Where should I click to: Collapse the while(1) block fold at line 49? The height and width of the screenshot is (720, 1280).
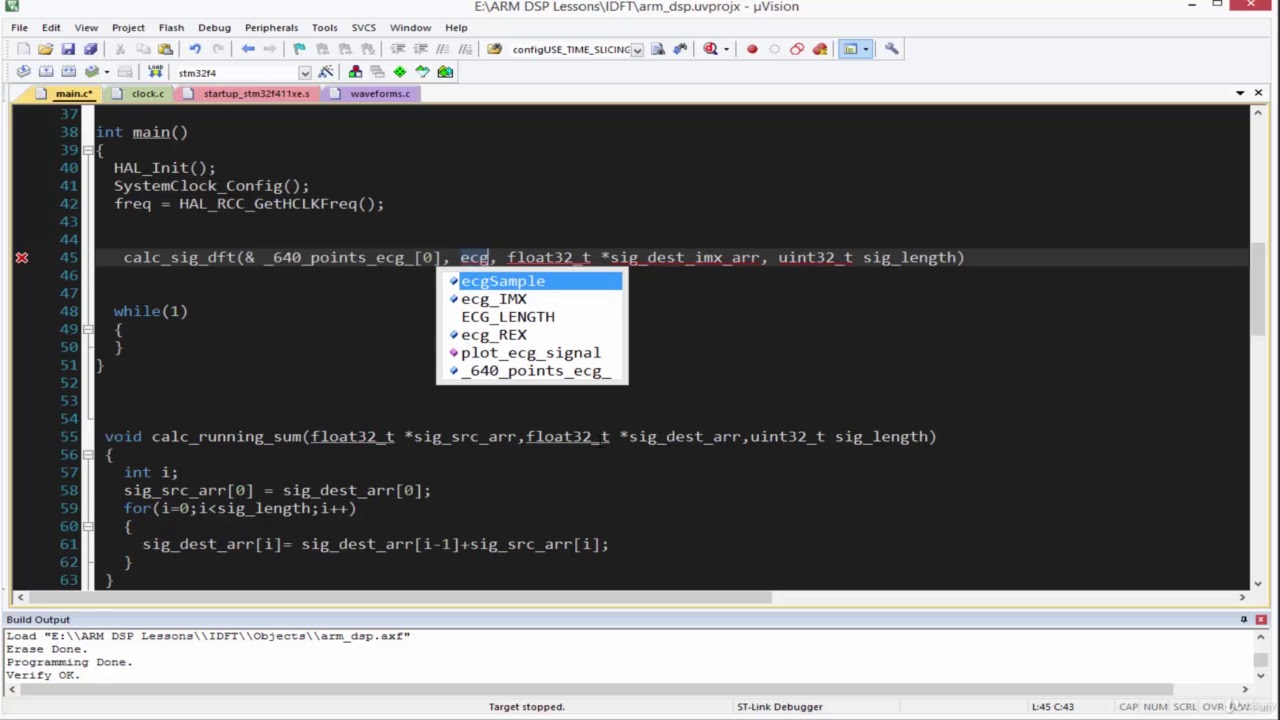click(x=88, y=329)
